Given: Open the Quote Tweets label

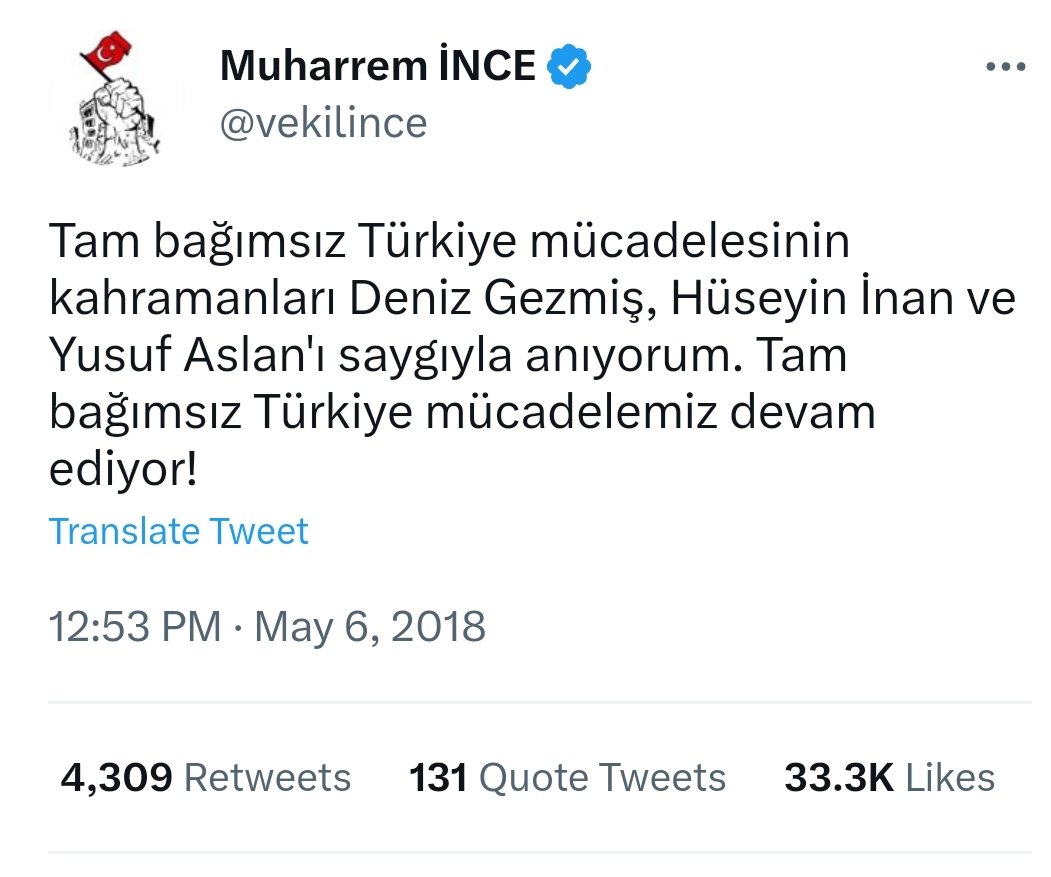Looking at the screenshot, I should tap(602, 777).
